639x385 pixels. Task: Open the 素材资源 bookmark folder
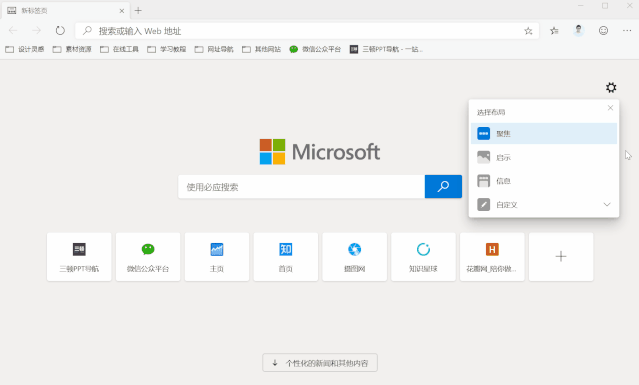tap(72, 49)
